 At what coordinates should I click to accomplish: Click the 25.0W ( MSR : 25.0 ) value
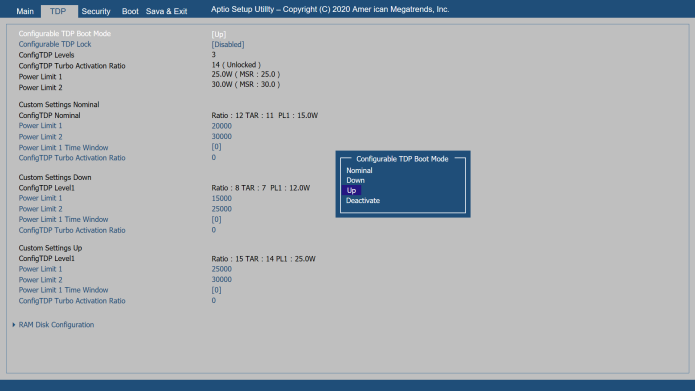tap(246, 74)
